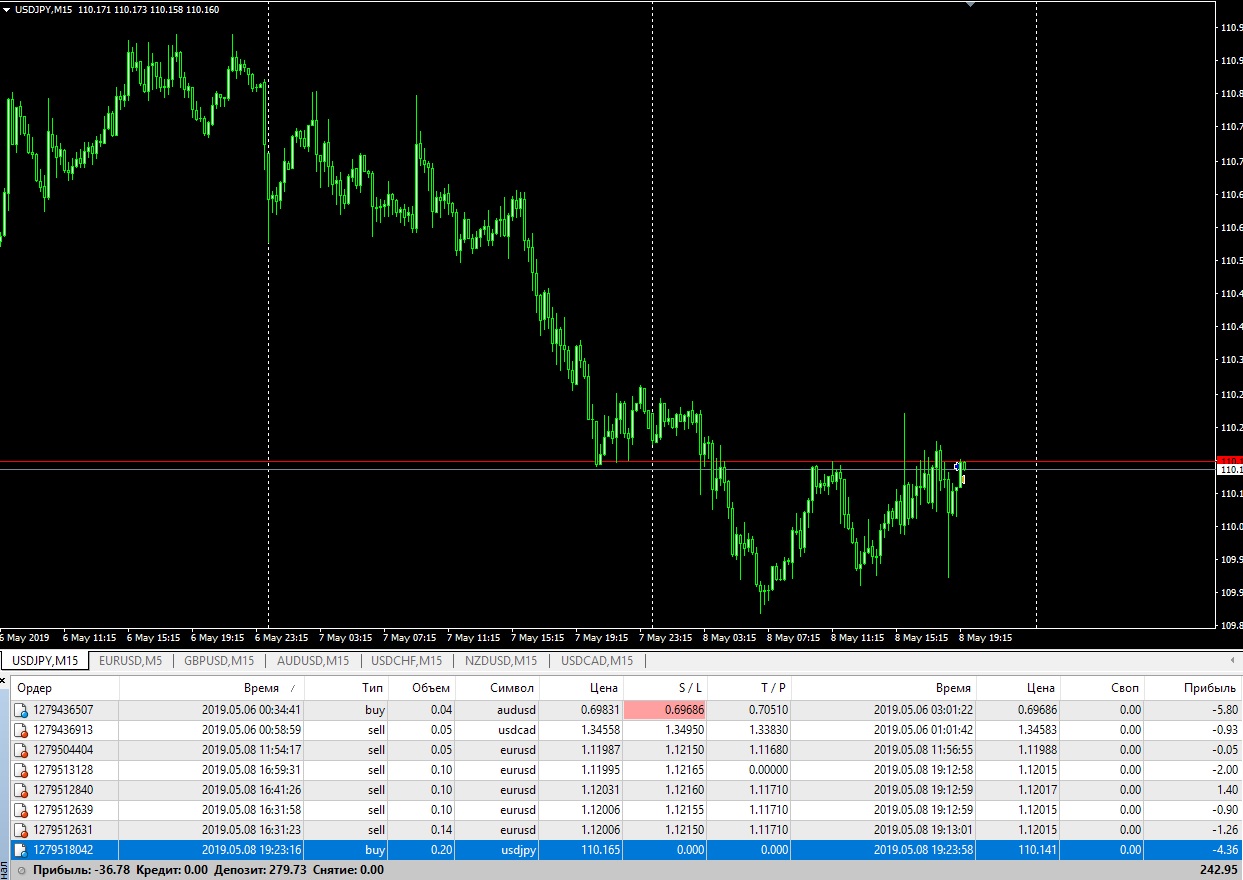
Task: Click the order icon for 1279504404
Action: pos(21,750)
